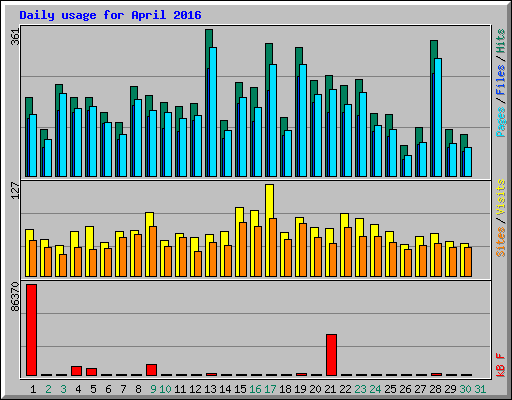The image size is (512, 400).
Task: Select day 26 on the x-axis
Action: coord(405,389)
